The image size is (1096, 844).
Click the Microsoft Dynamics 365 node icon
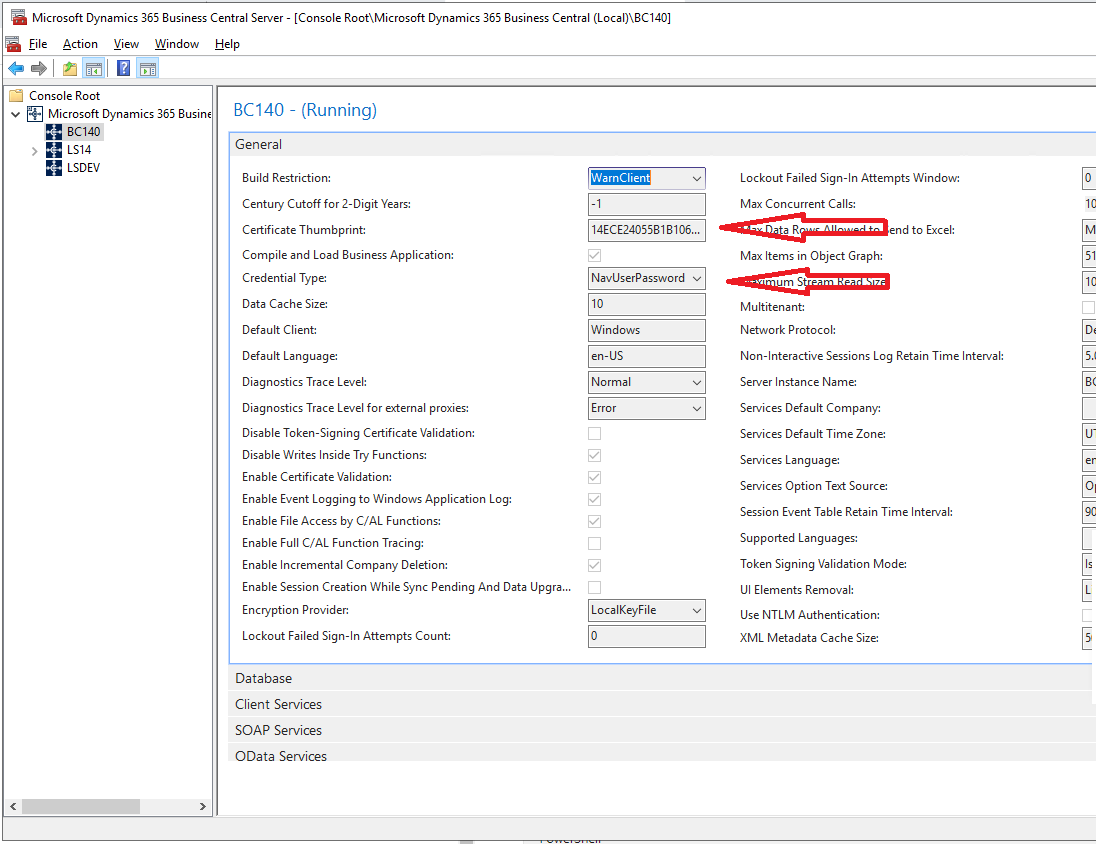35,114
